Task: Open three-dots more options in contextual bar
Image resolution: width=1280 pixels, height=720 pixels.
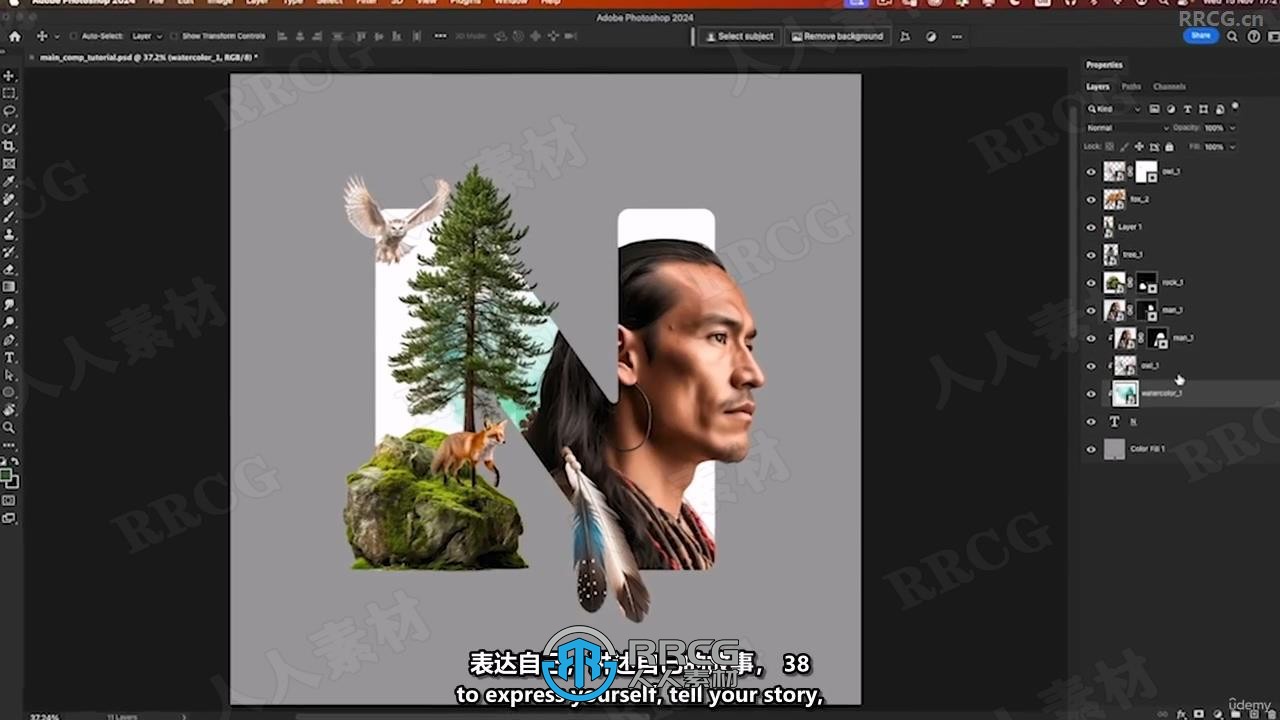Action: [957, 36]
